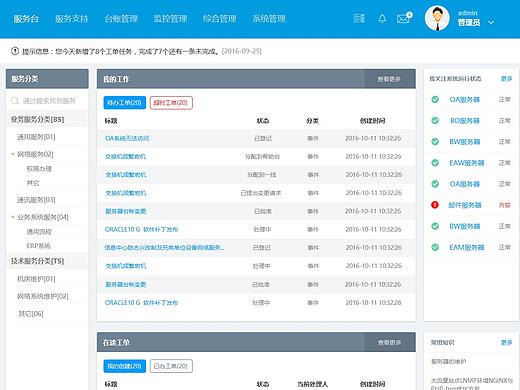Open the list view icon in header
The width and height of the screenshot is (520, 390).
359,18
